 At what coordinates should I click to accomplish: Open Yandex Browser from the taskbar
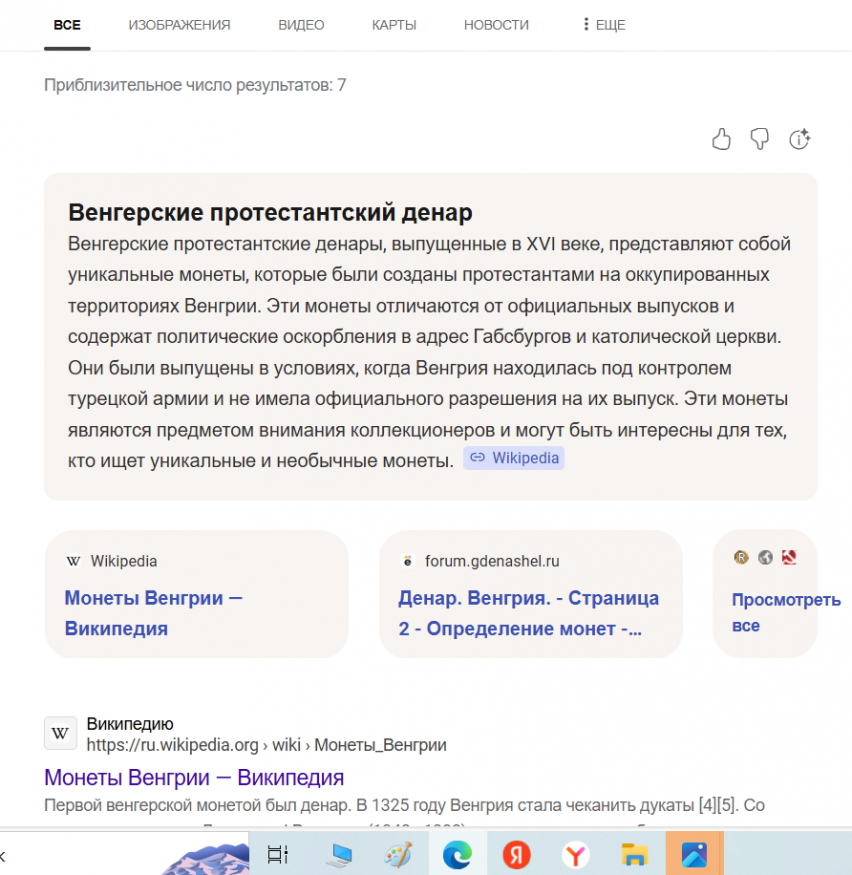point(575,854)
